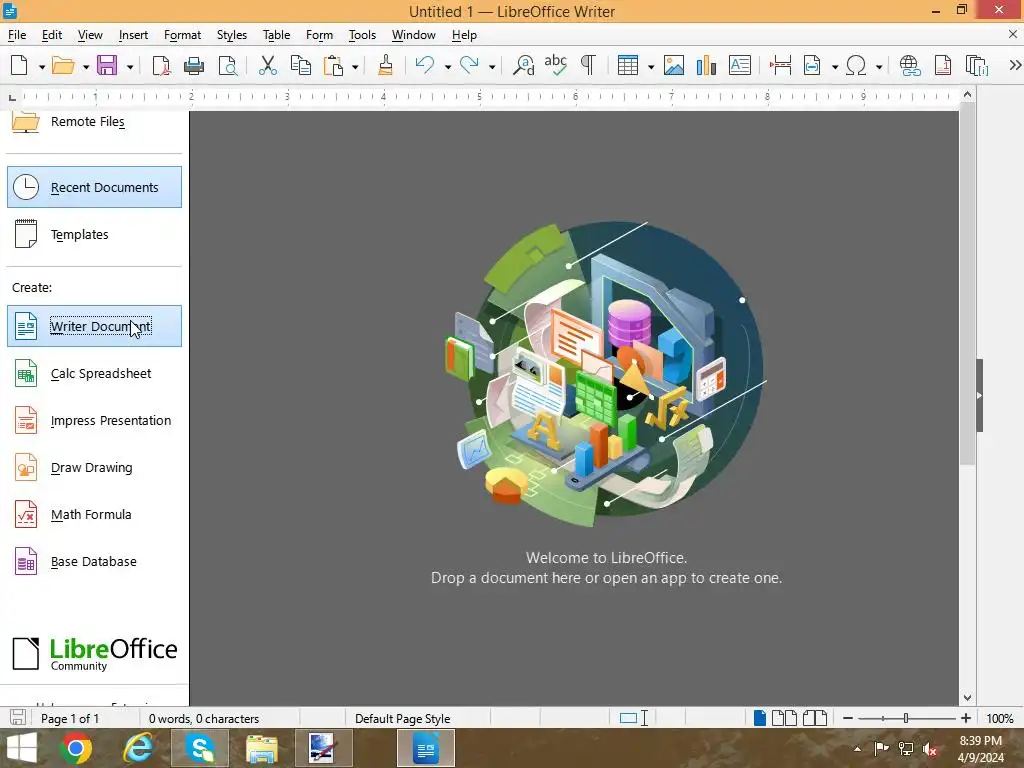
Task: Open the Table menu
Action: [x=276, y=35]
